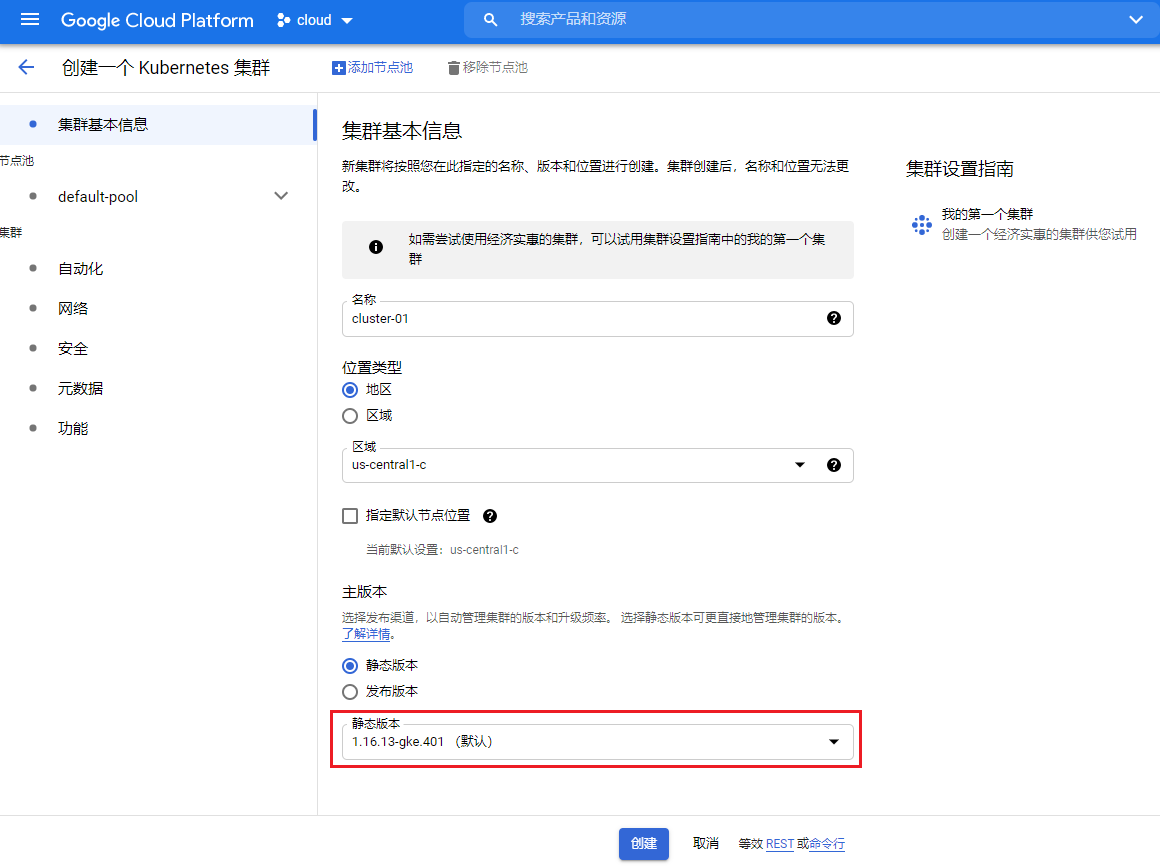
Task: Expand the default-pool node pool
Action: (x=281, y=196)
